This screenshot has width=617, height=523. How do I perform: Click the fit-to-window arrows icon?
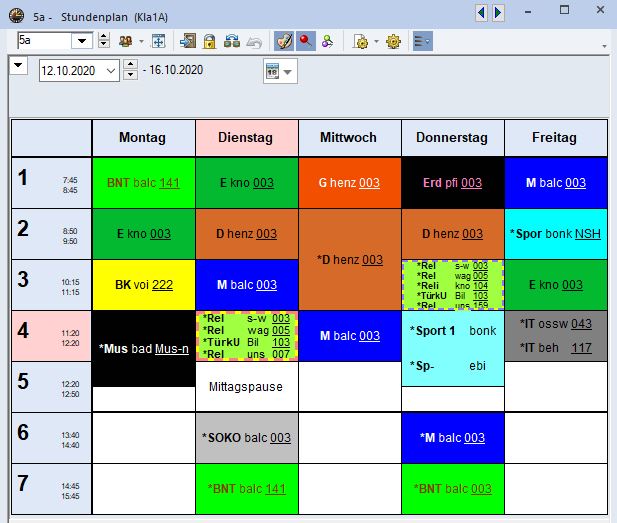pyautogui.click(x=158, y=41)
